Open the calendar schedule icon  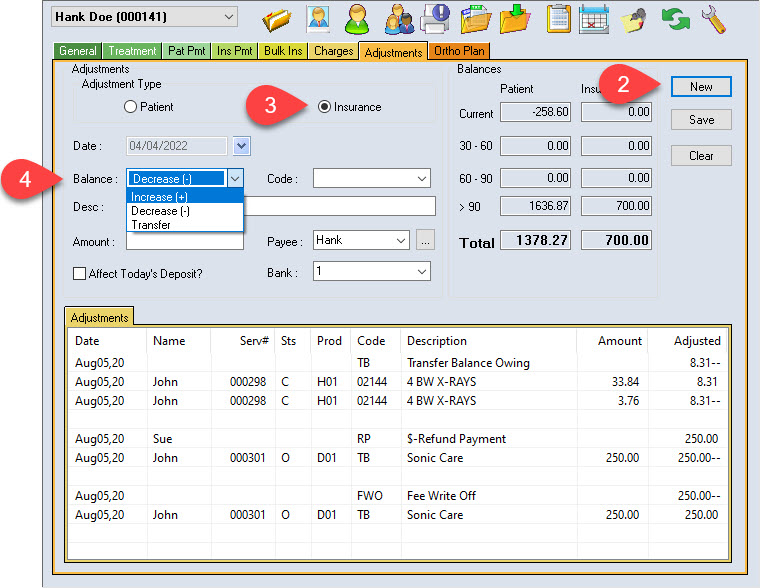(594, 19)
